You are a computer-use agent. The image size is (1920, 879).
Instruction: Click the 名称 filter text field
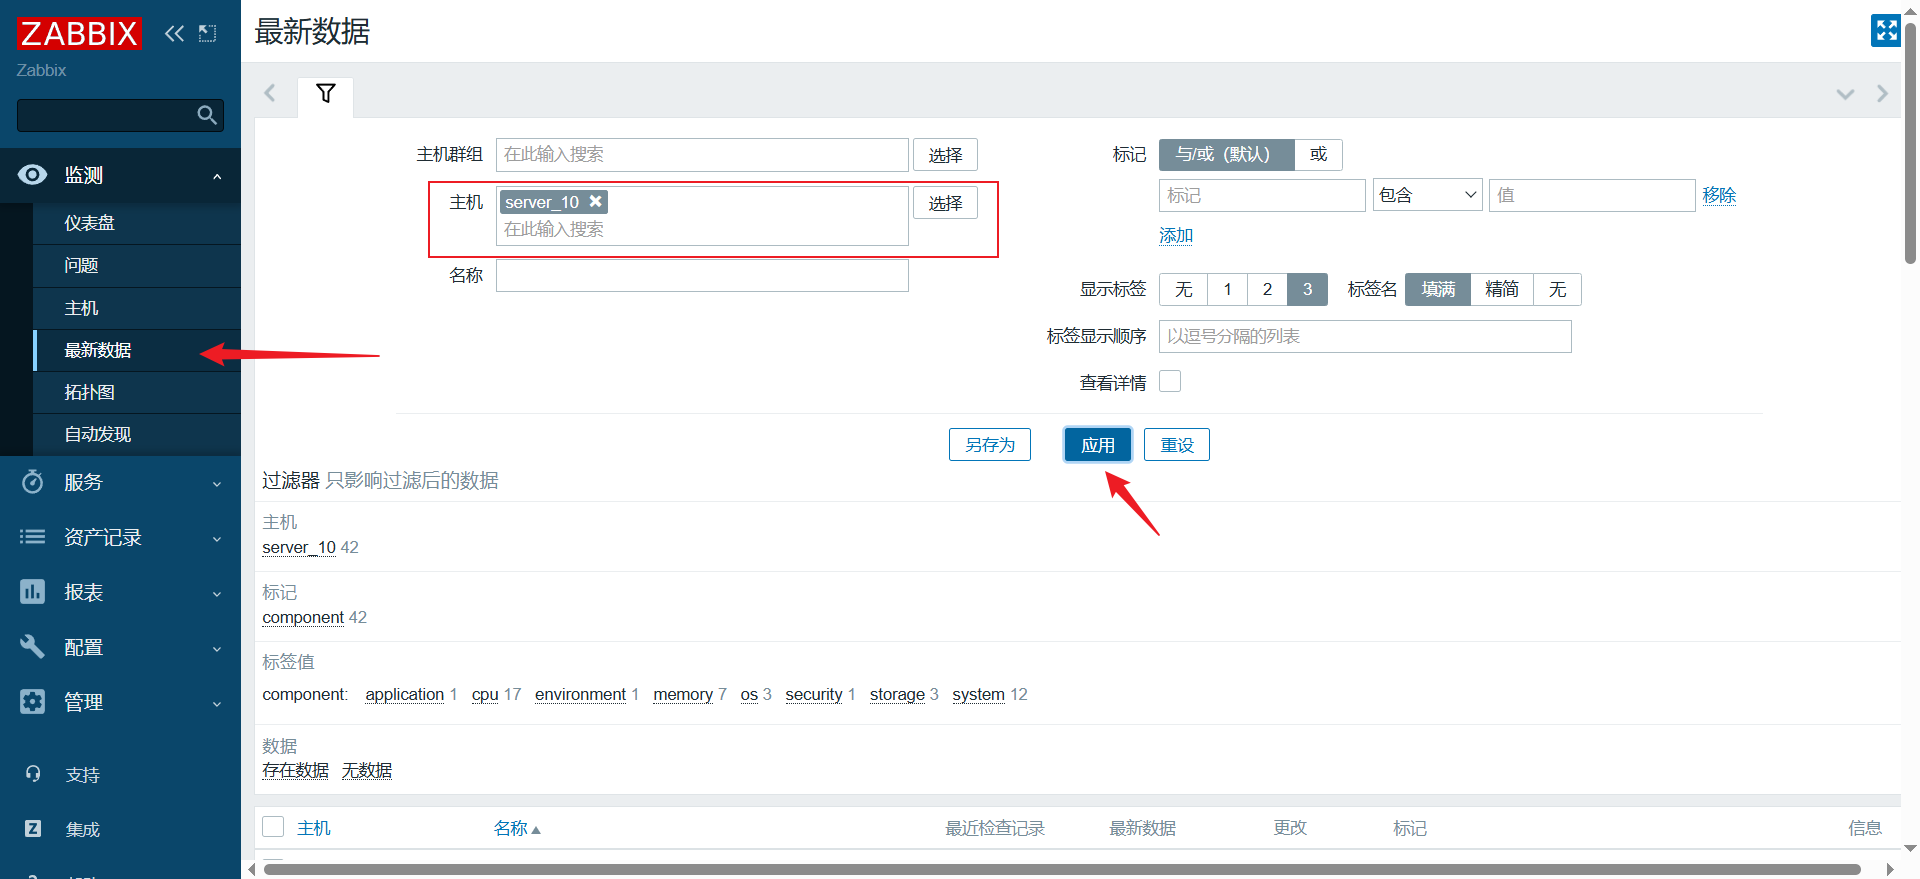click(x=702, y=276)
